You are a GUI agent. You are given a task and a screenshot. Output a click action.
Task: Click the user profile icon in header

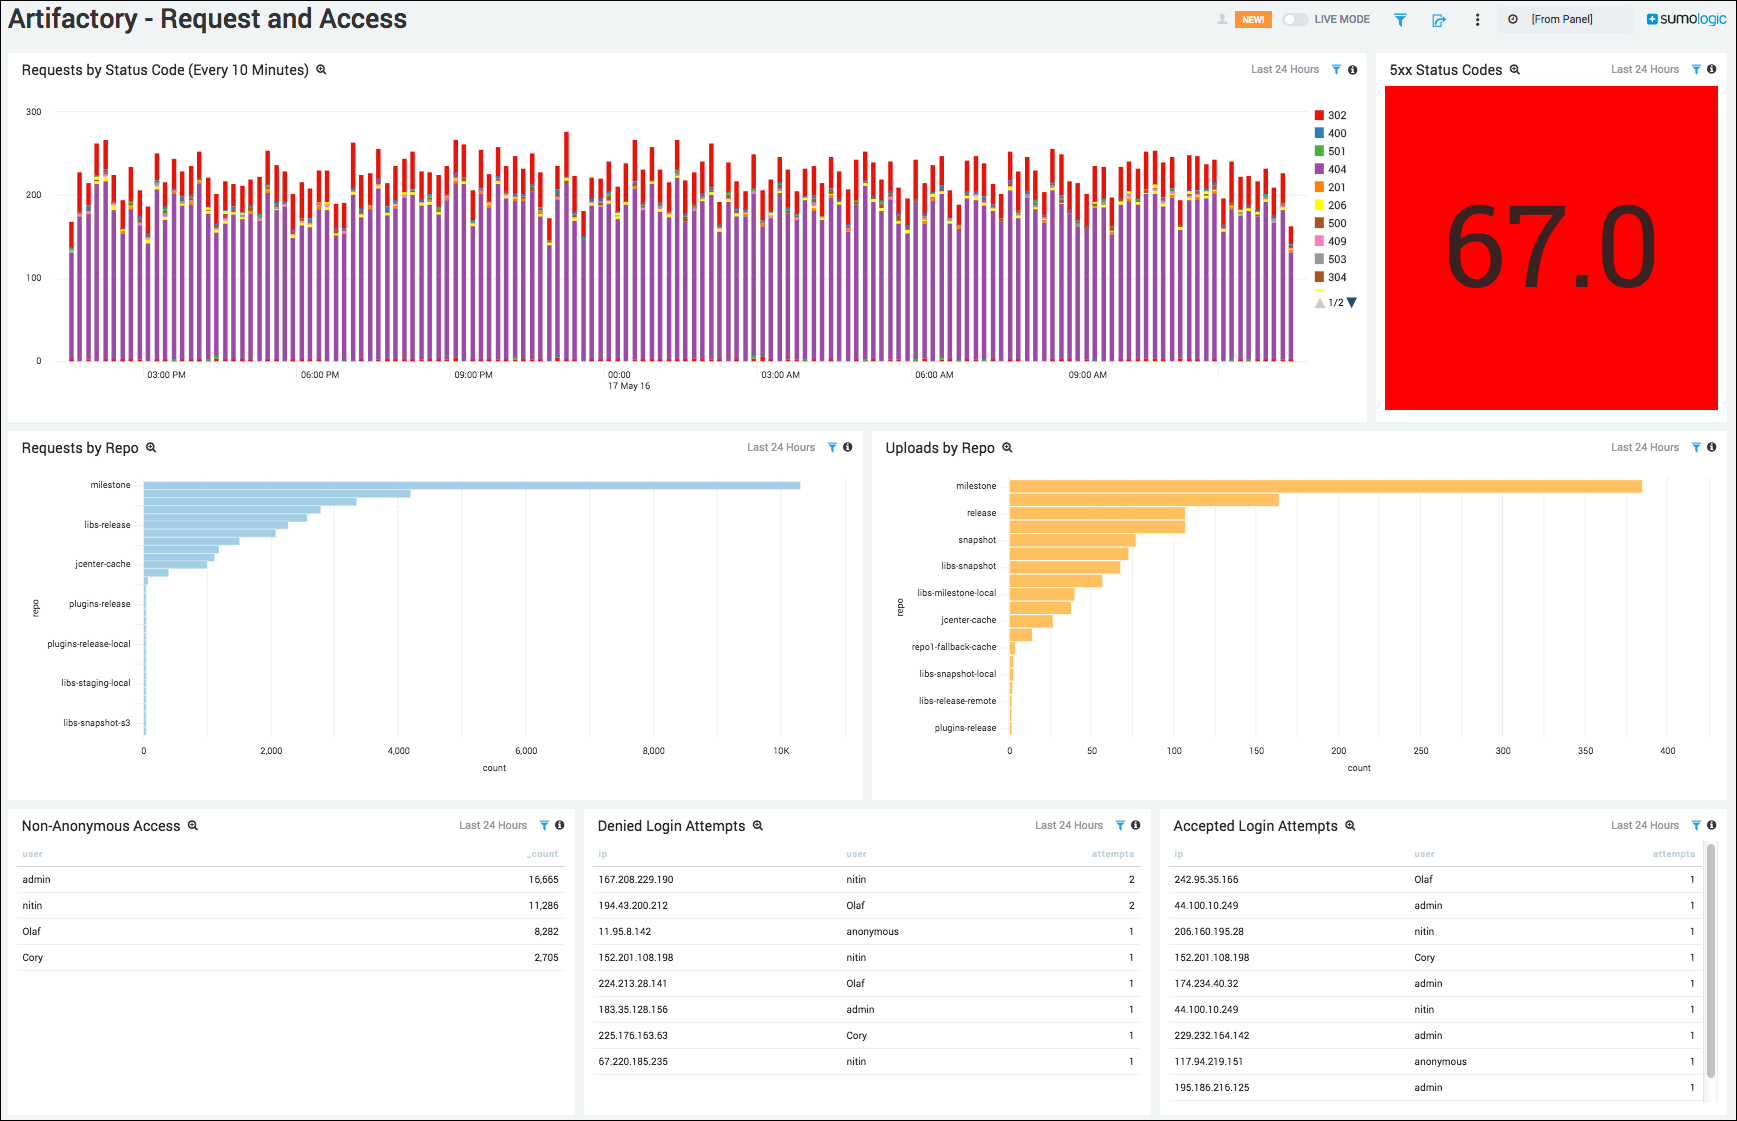click(1222, 19)
